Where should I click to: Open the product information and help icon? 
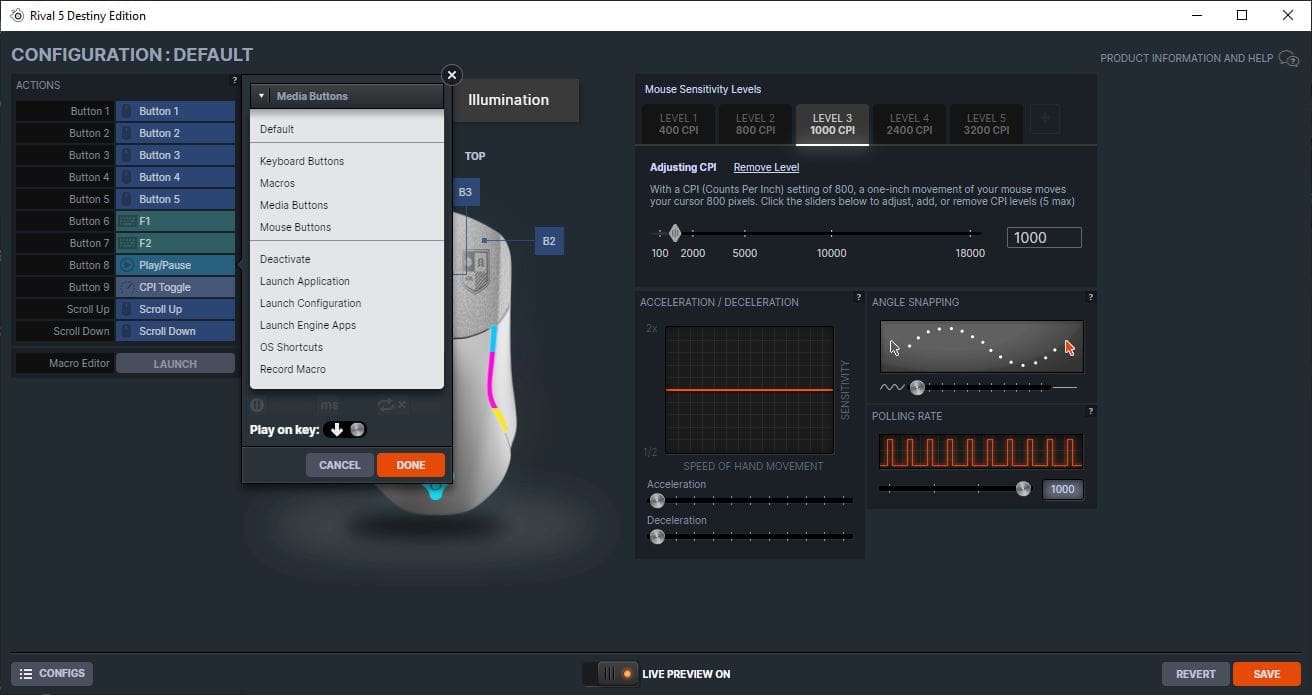click(x=1289, y=59)
